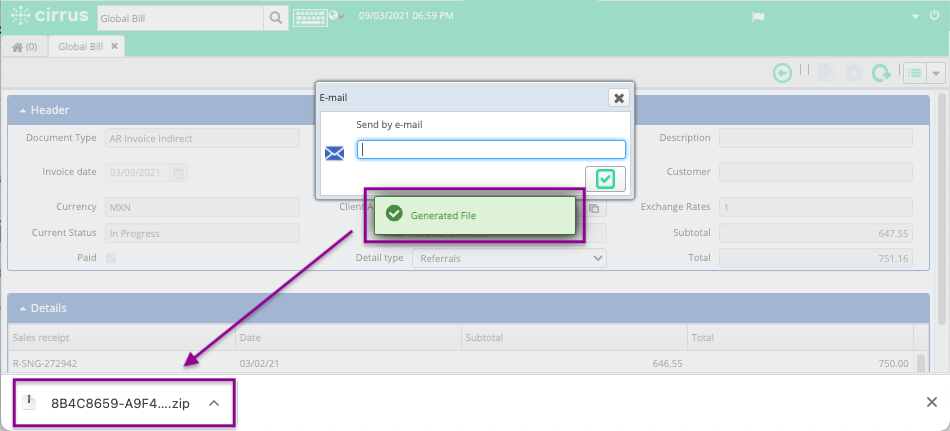This screenshot has height=431, width=950.
Task: Click the 750.00 total cell
Action: (x=894, y=364)
